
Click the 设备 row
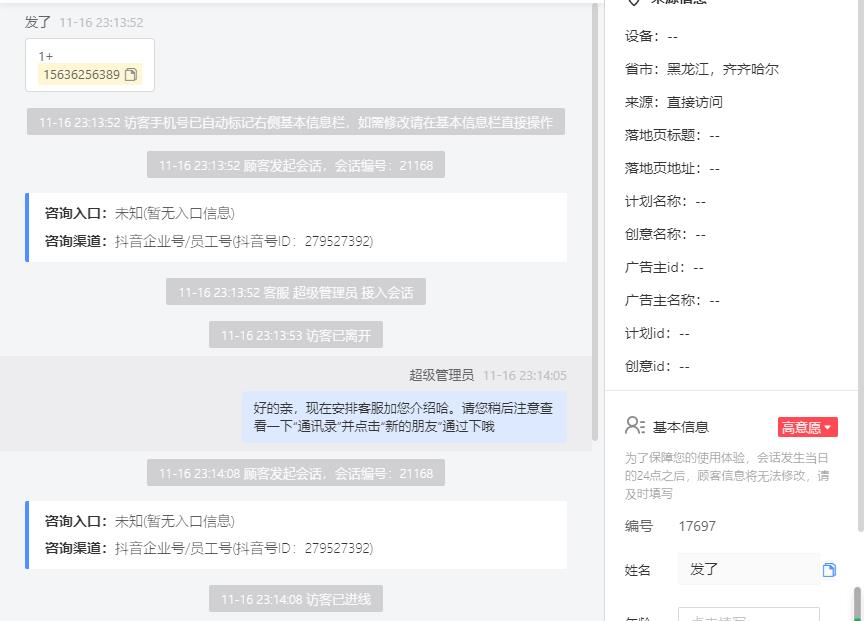(651, 36)
